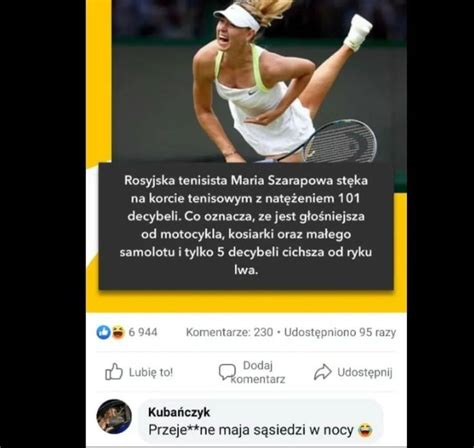Open the tennis player photo
Viewport: 474px width, 448px height.
click(259, 82)
